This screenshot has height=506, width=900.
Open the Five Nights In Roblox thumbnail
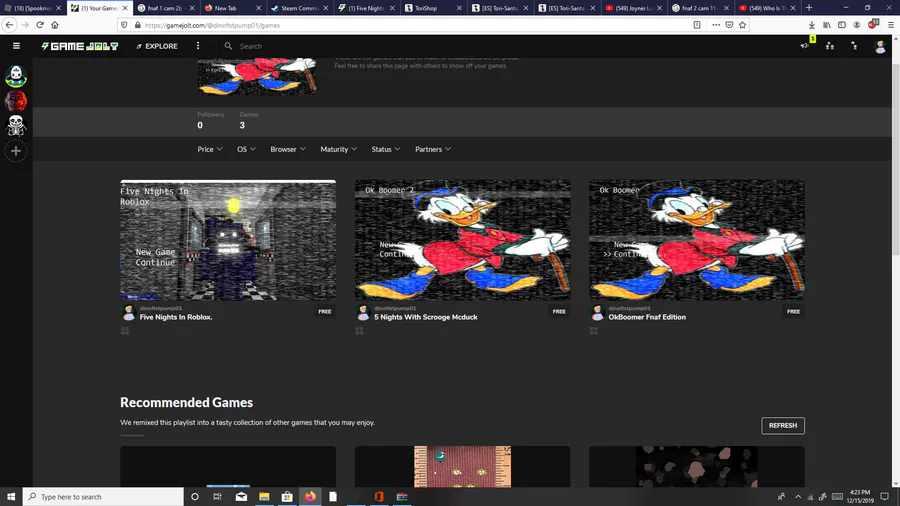[x=228, y=240]
